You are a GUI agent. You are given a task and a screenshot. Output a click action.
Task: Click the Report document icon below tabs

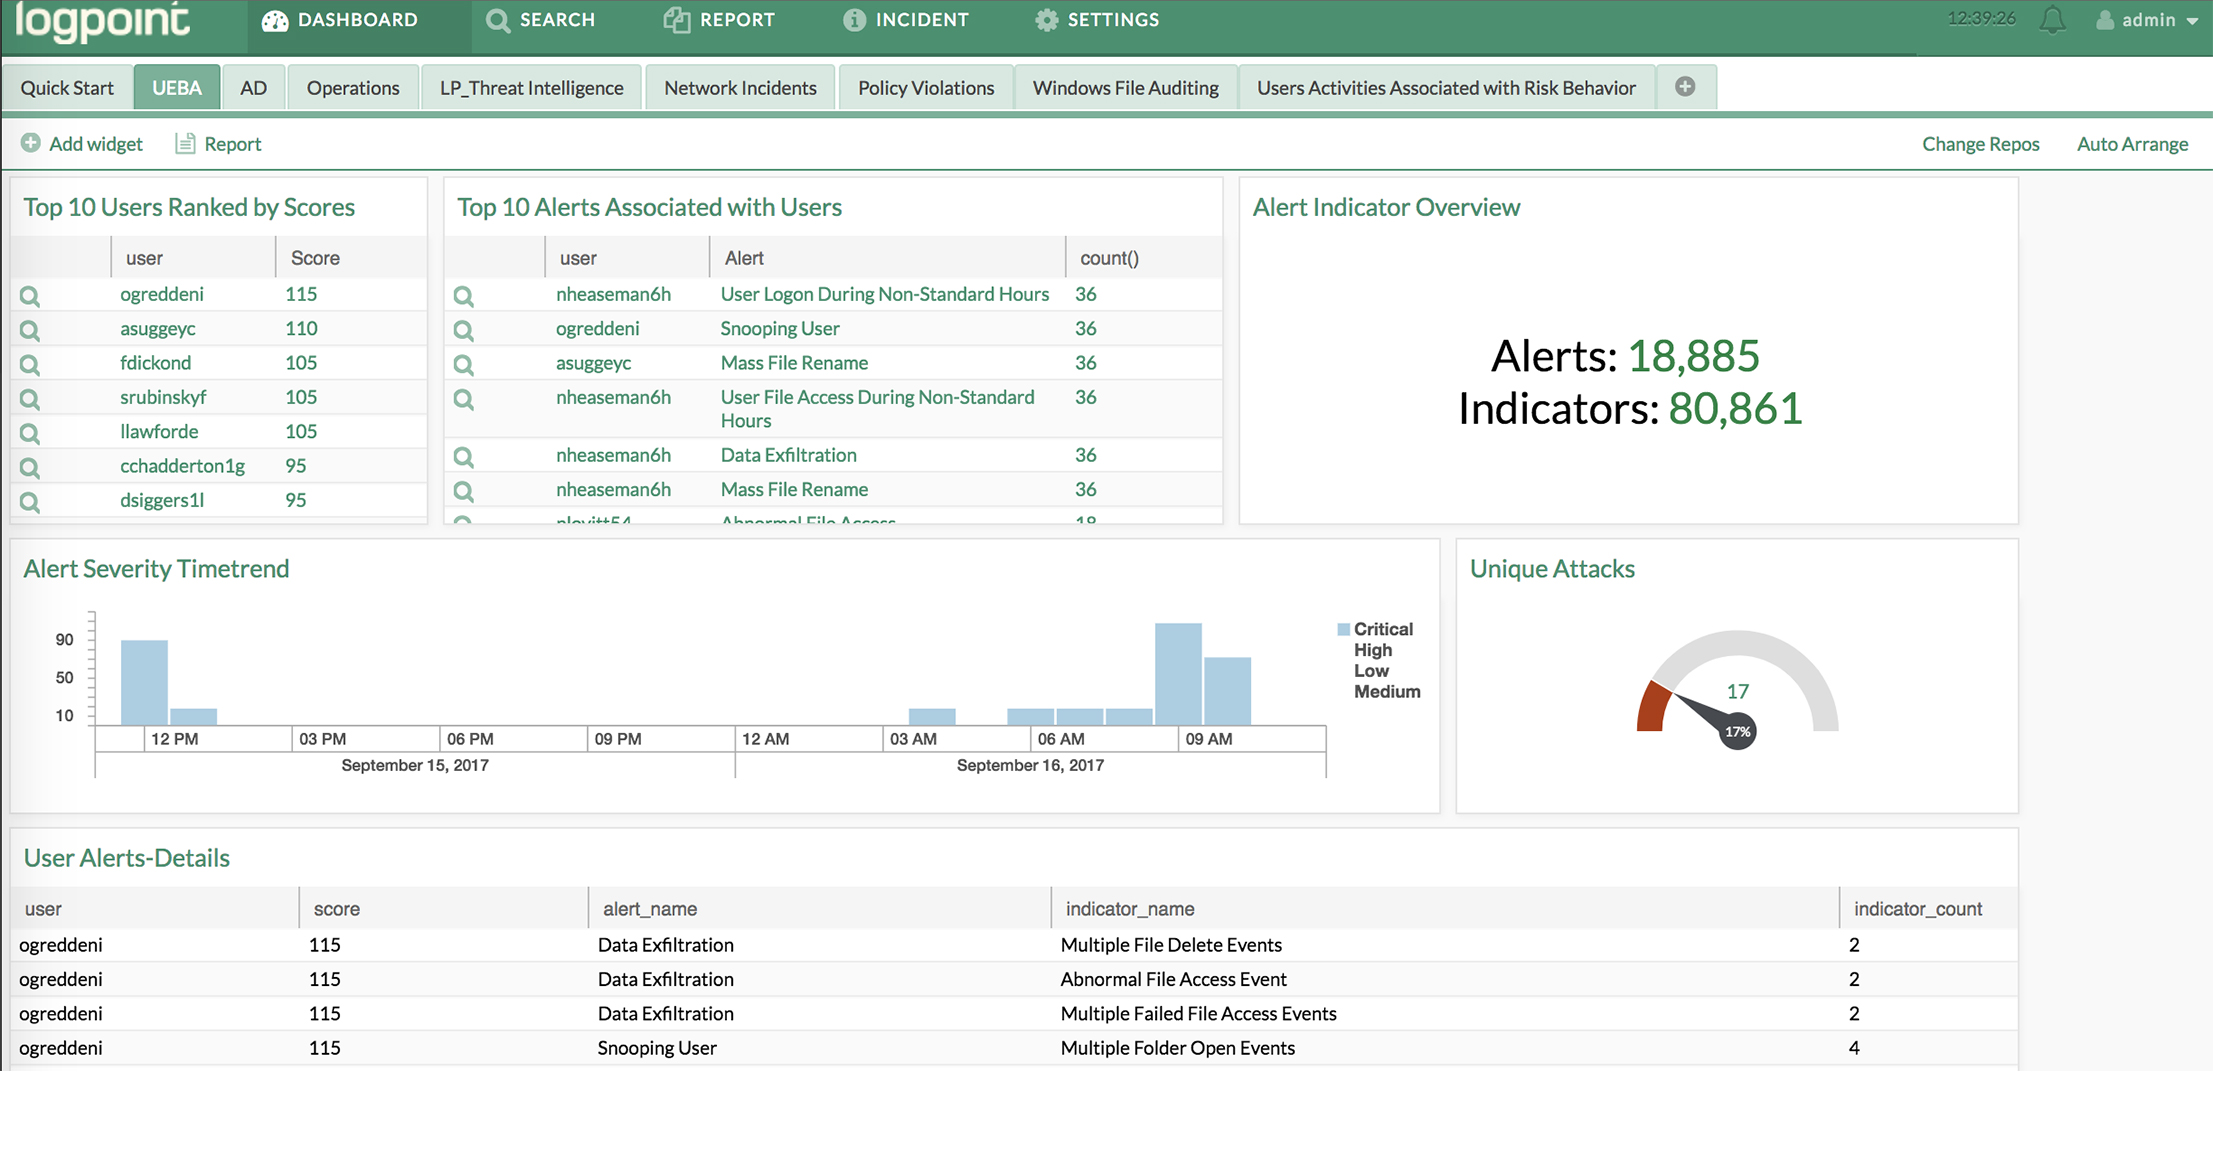pyautogui.click(x=185, y=143)
